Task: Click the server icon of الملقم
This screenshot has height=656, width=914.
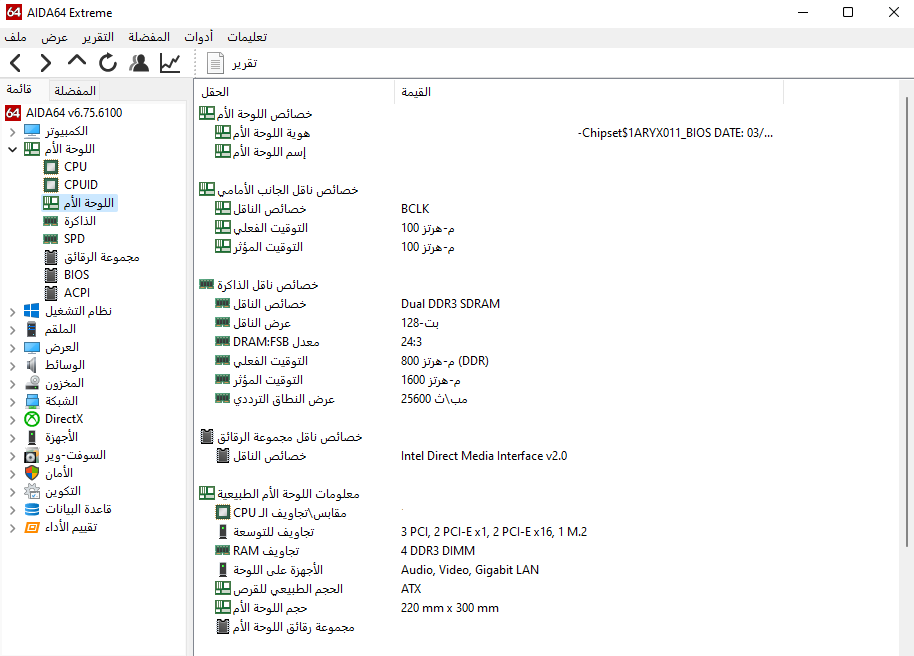Action: coord(31,329)
